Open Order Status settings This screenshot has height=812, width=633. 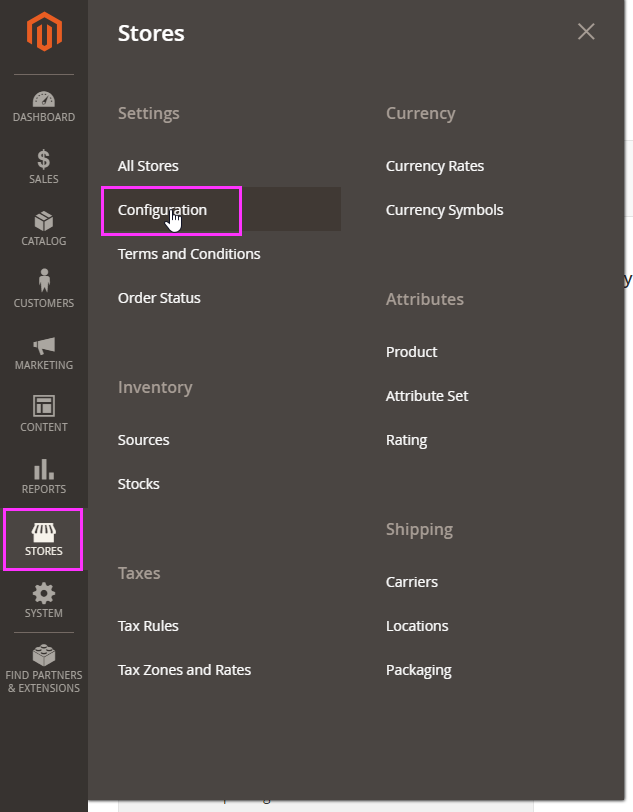click(159, 298)
